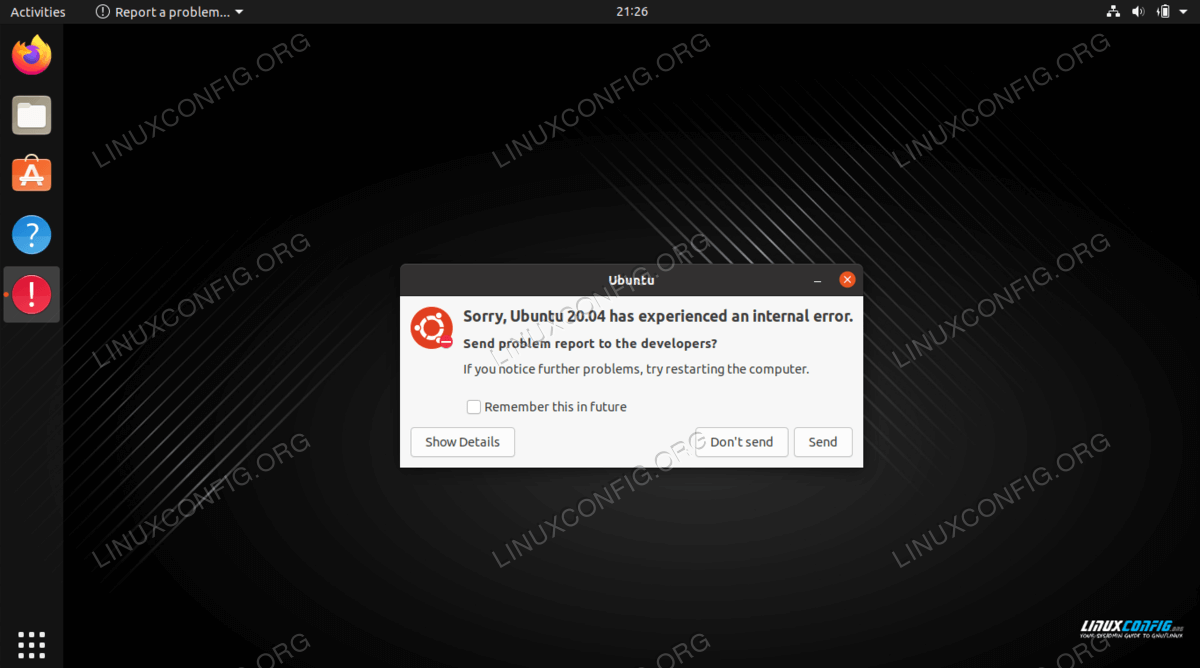Screen dimensions: 1200x668
Task: Click the network status icon
Action: pyautogui.click(x=1114, y=12)
